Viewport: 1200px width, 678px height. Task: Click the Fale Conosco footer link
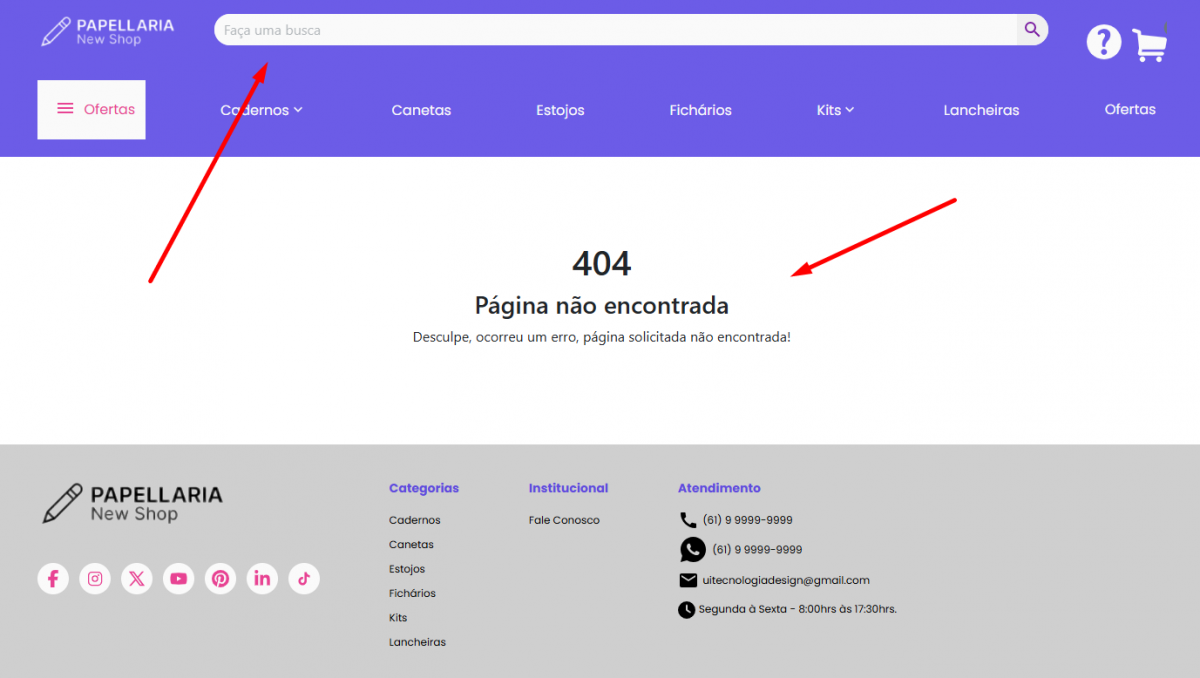564,520
